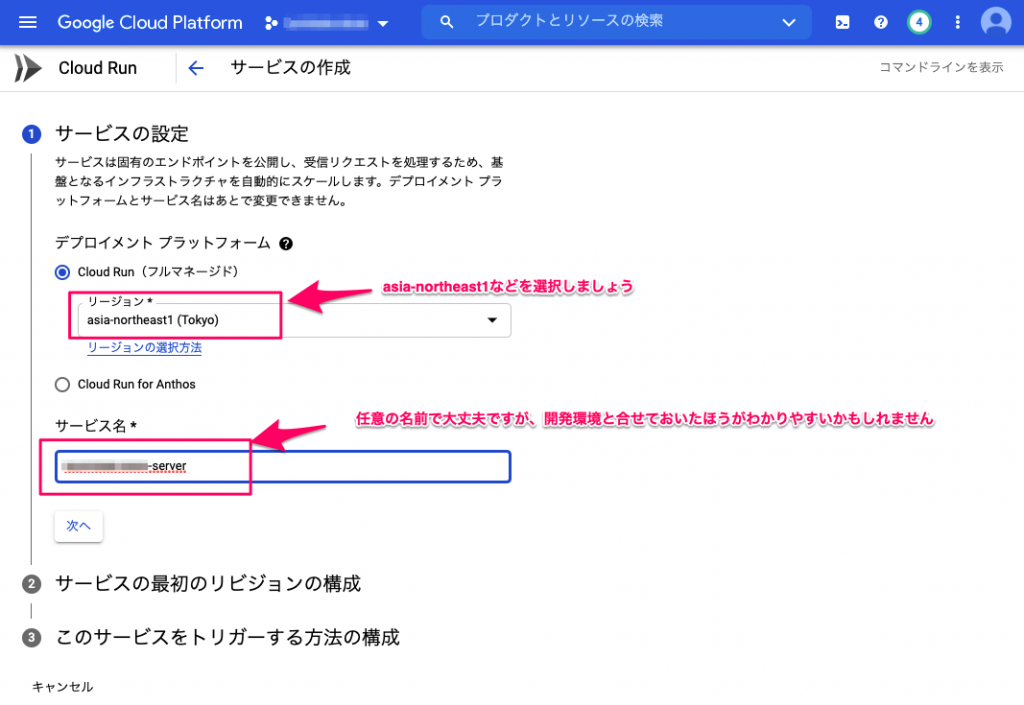1024x705 pixels.
Task: Click the Google Cloud Platform logo
Action: [150, 22]
